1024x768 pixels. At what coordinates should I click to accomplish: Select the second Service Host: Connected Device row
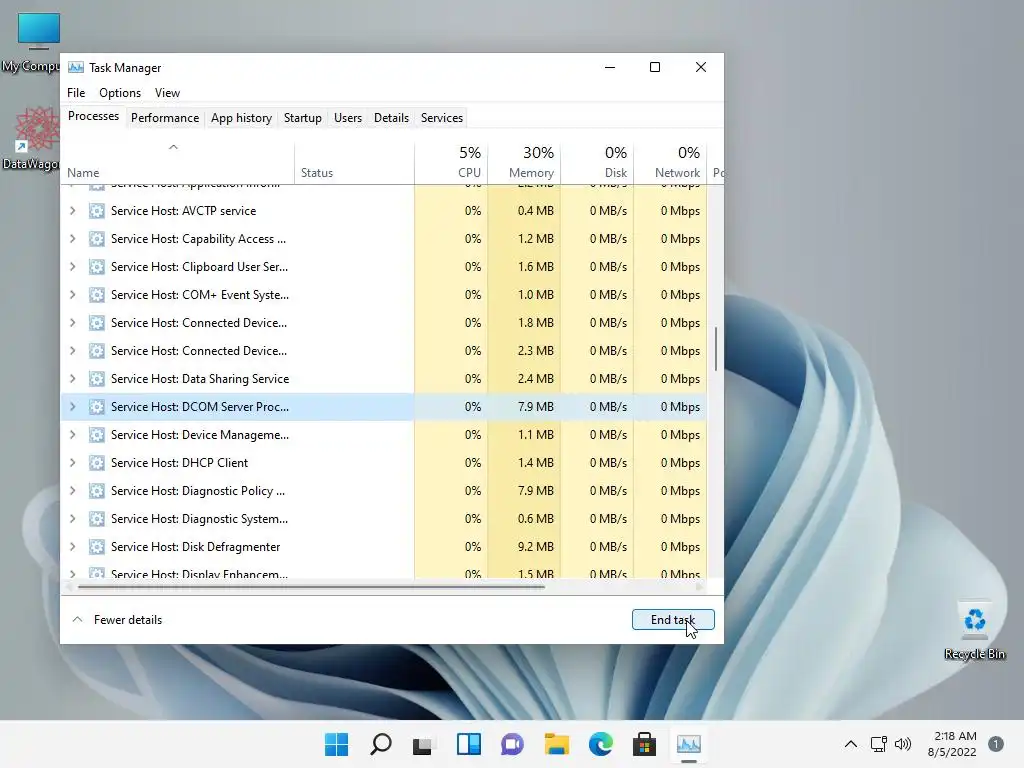(x=384, y=351)
